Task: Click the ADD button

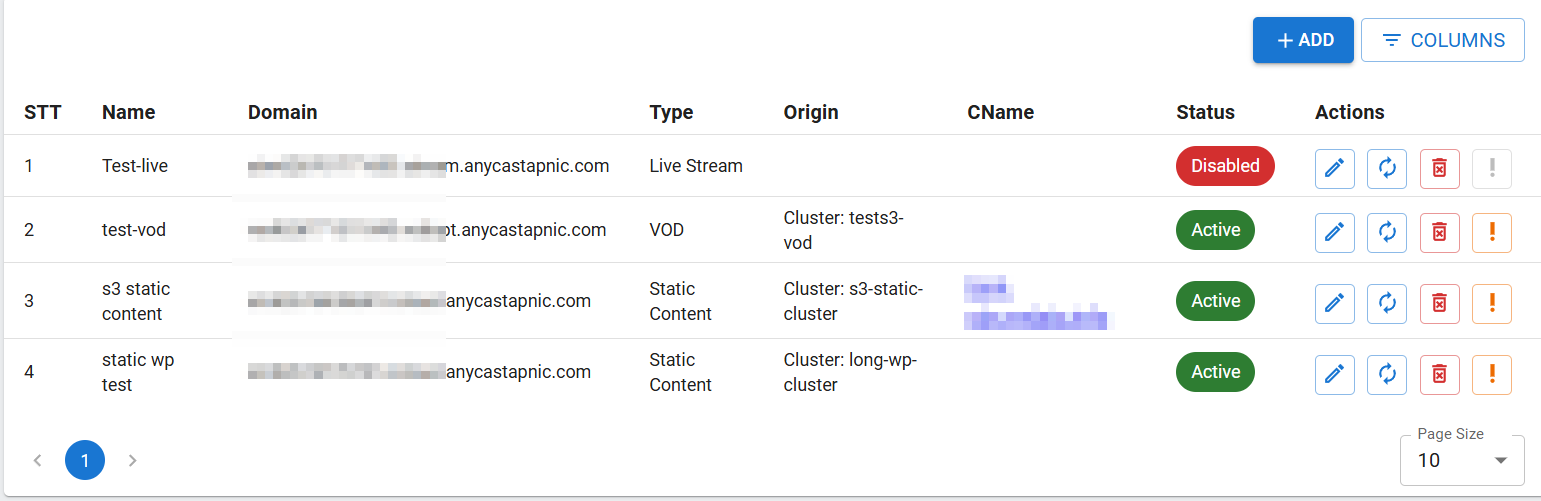Action: 1303,40
